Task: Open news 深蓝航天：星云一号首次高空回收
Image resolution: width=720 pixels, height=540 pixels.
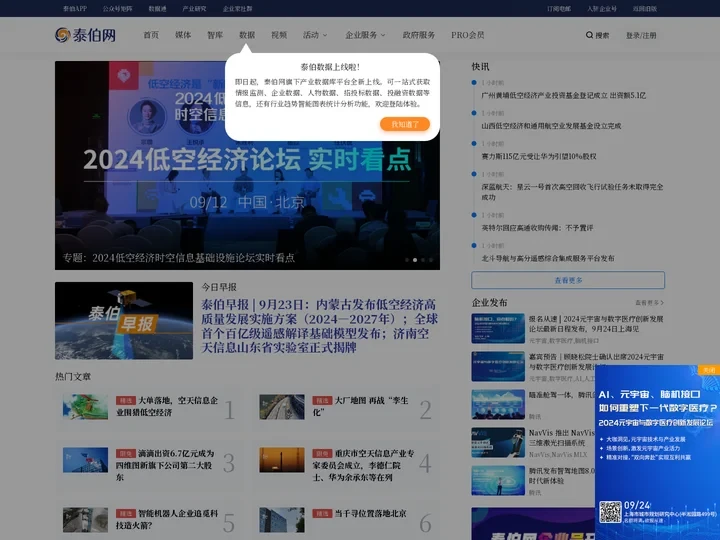Action: click(x=572, y=192)
